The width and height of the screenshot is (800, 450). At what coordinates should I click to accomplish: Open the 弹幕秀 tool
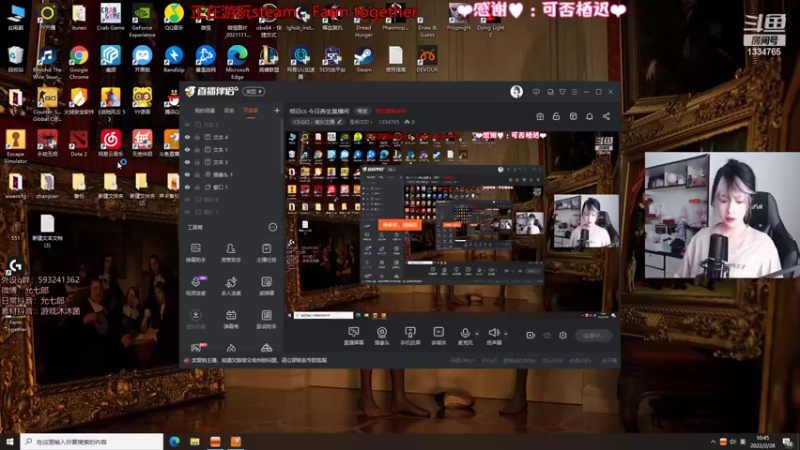(x=231, y=319)
